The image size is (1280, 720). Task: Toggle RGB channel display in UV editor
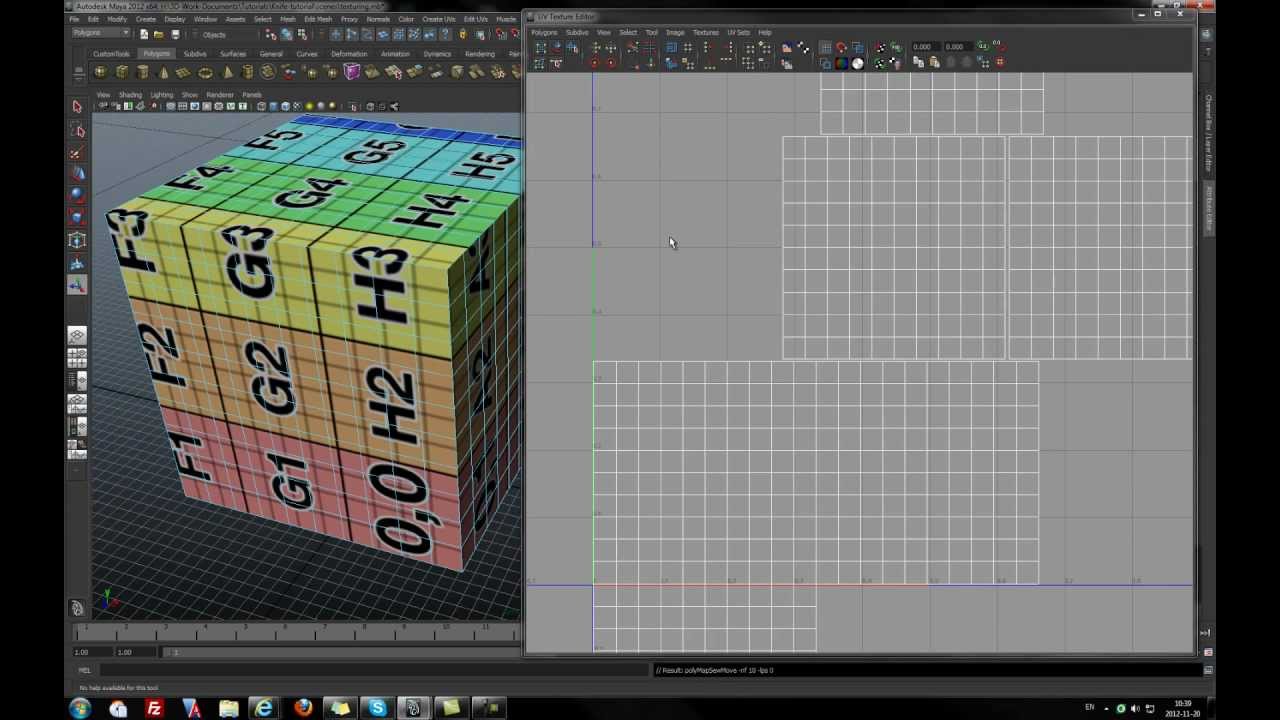tap(841, 64)
